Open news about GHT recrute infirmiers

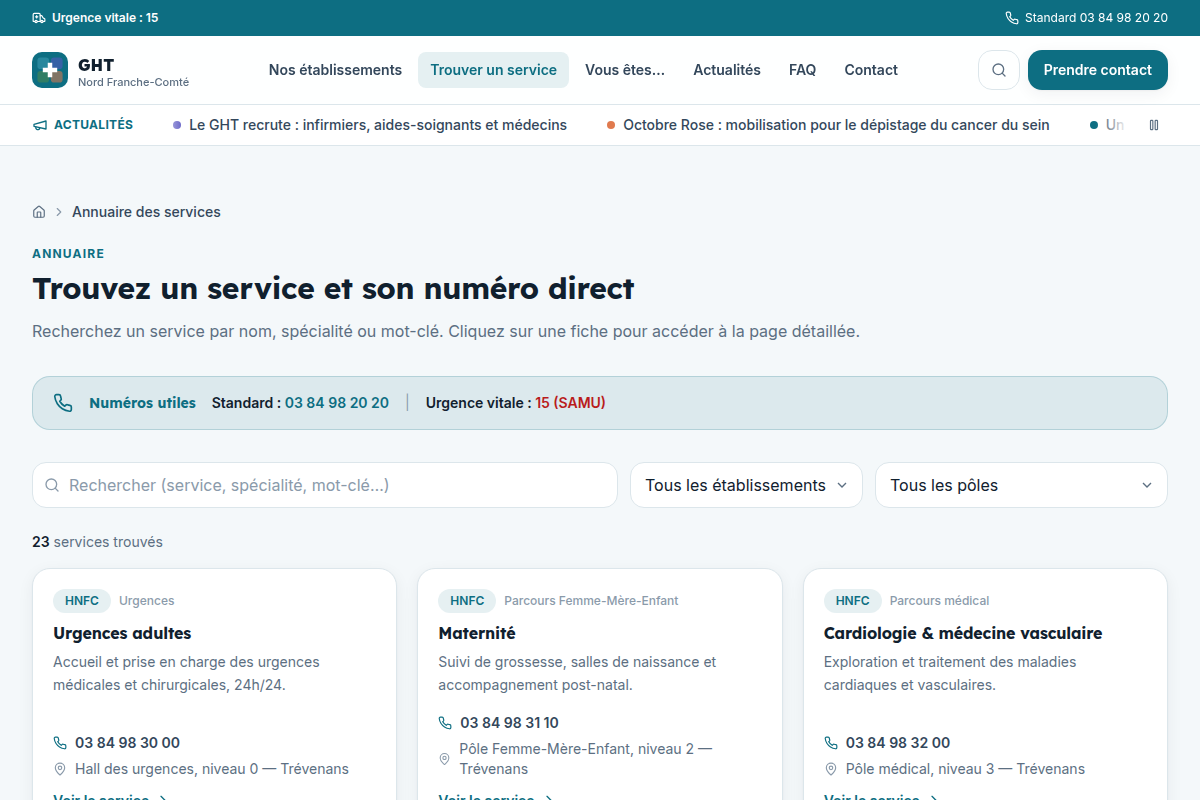[x=370, y=125]
